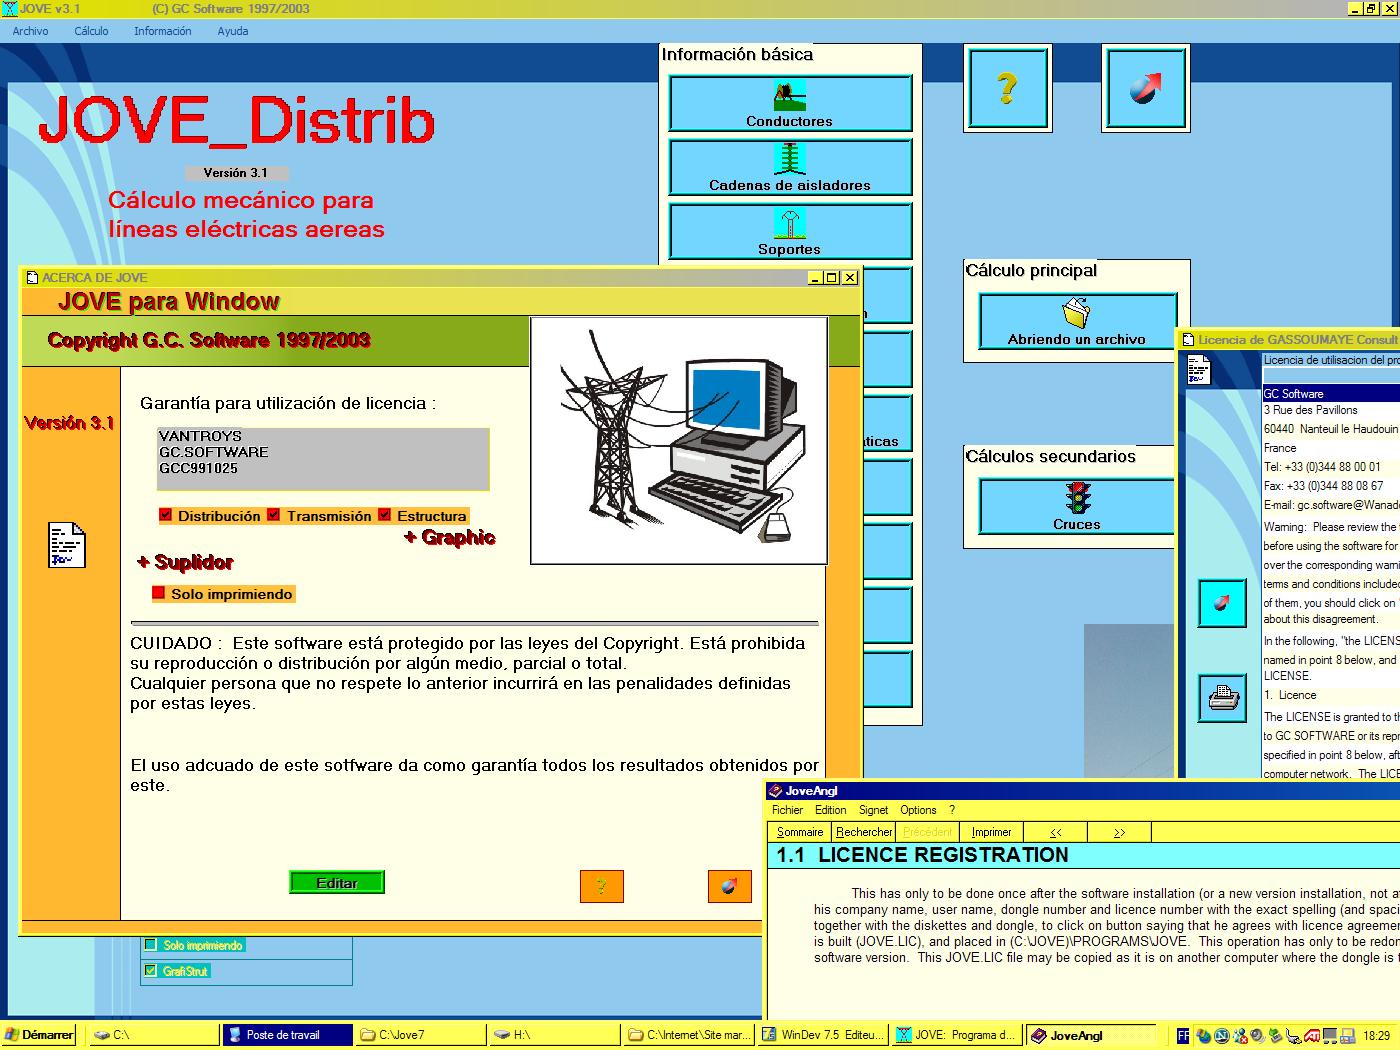Switch to C:\Jove7 taskbar button
This screenshot has width=1400, height=1050.
point(421,1035)
